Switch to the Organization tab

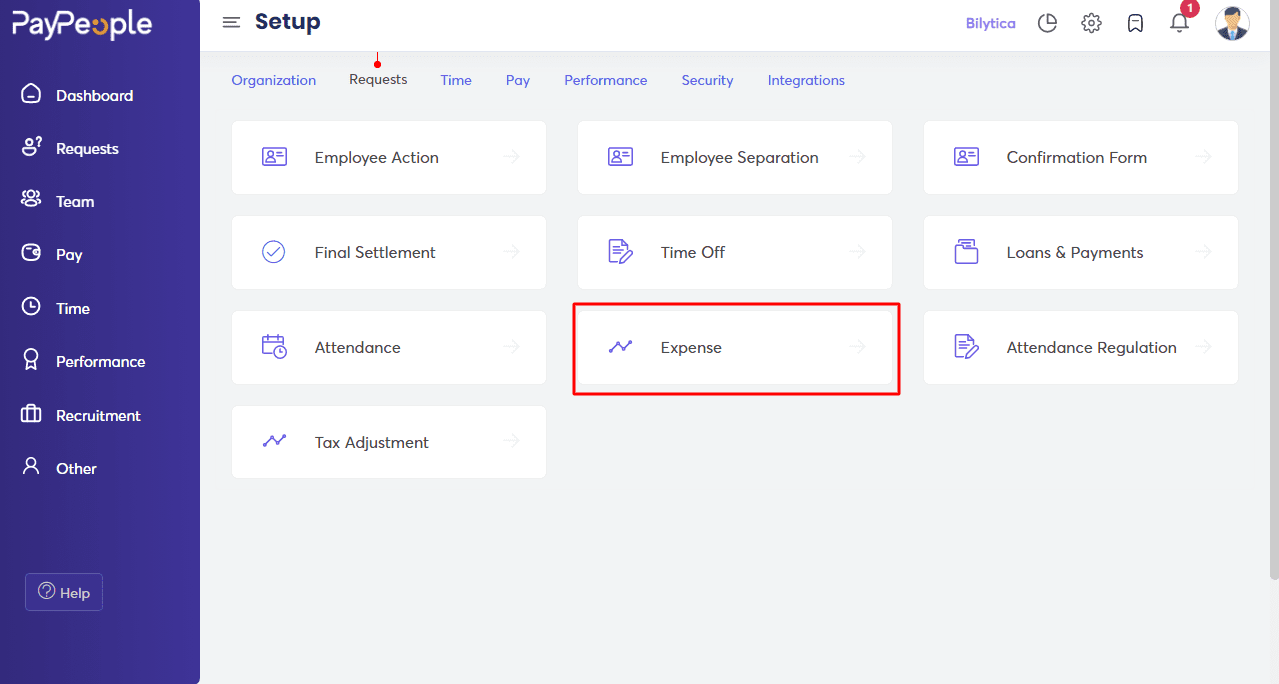point(274,80)
